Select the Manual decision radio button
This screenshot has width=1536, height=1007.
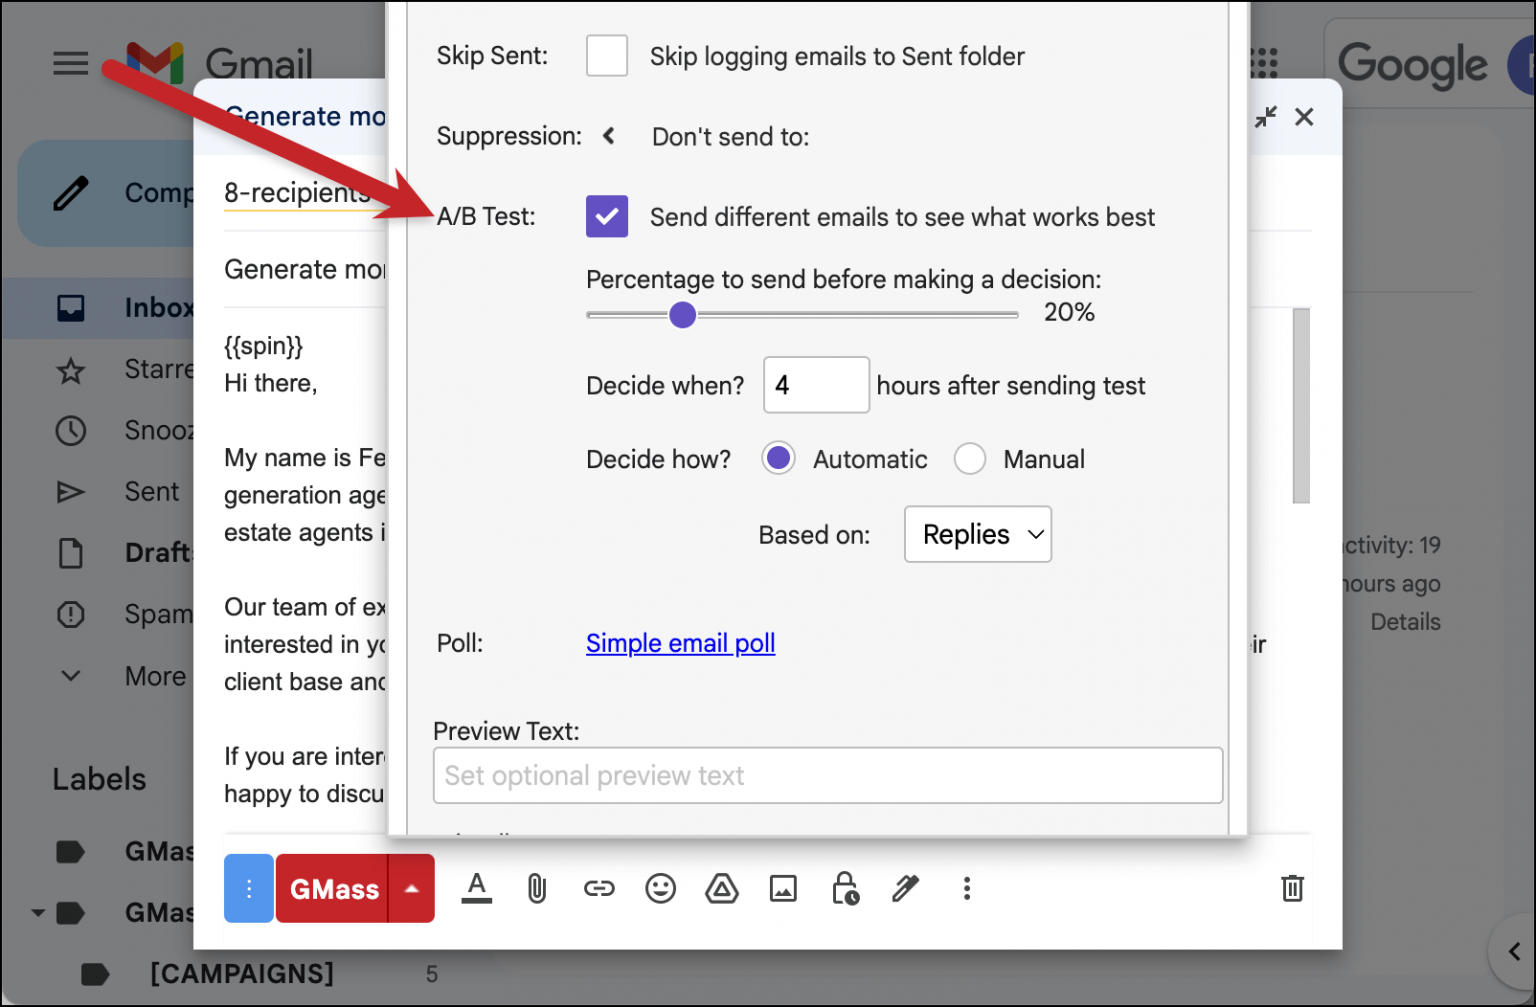969,458
